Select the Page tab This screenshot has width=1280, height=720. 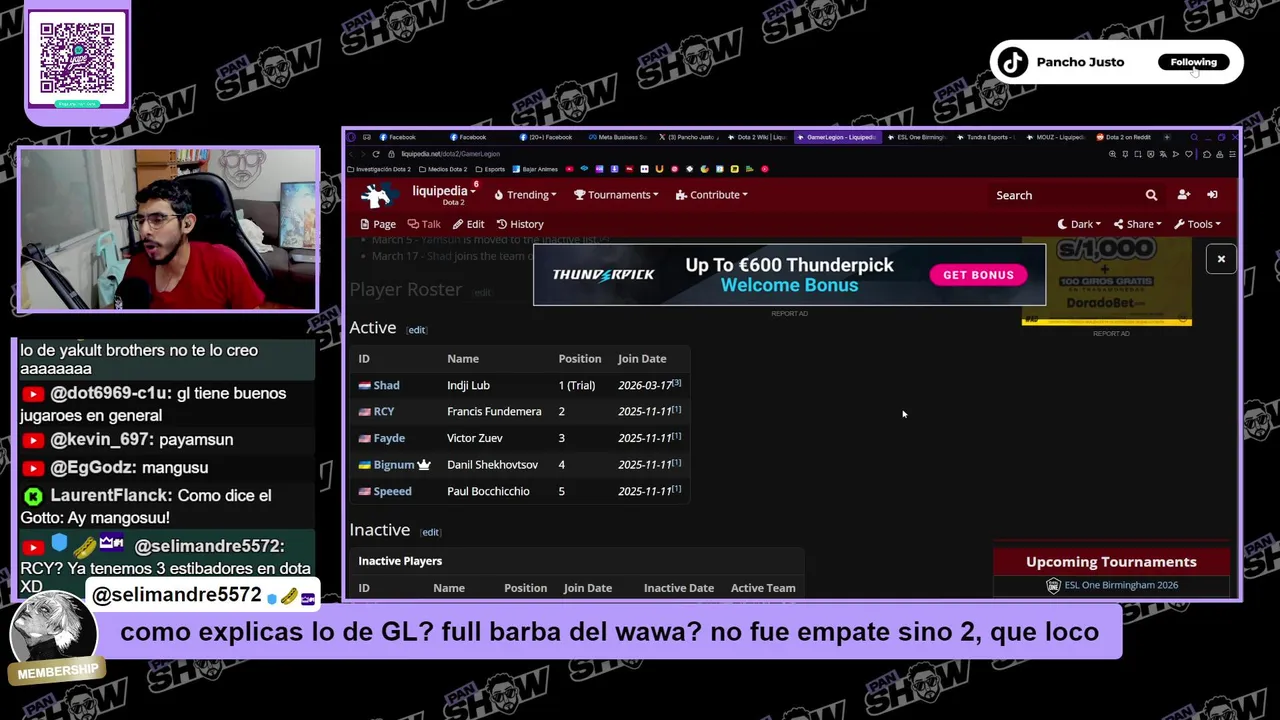click(x=378, y=224)
